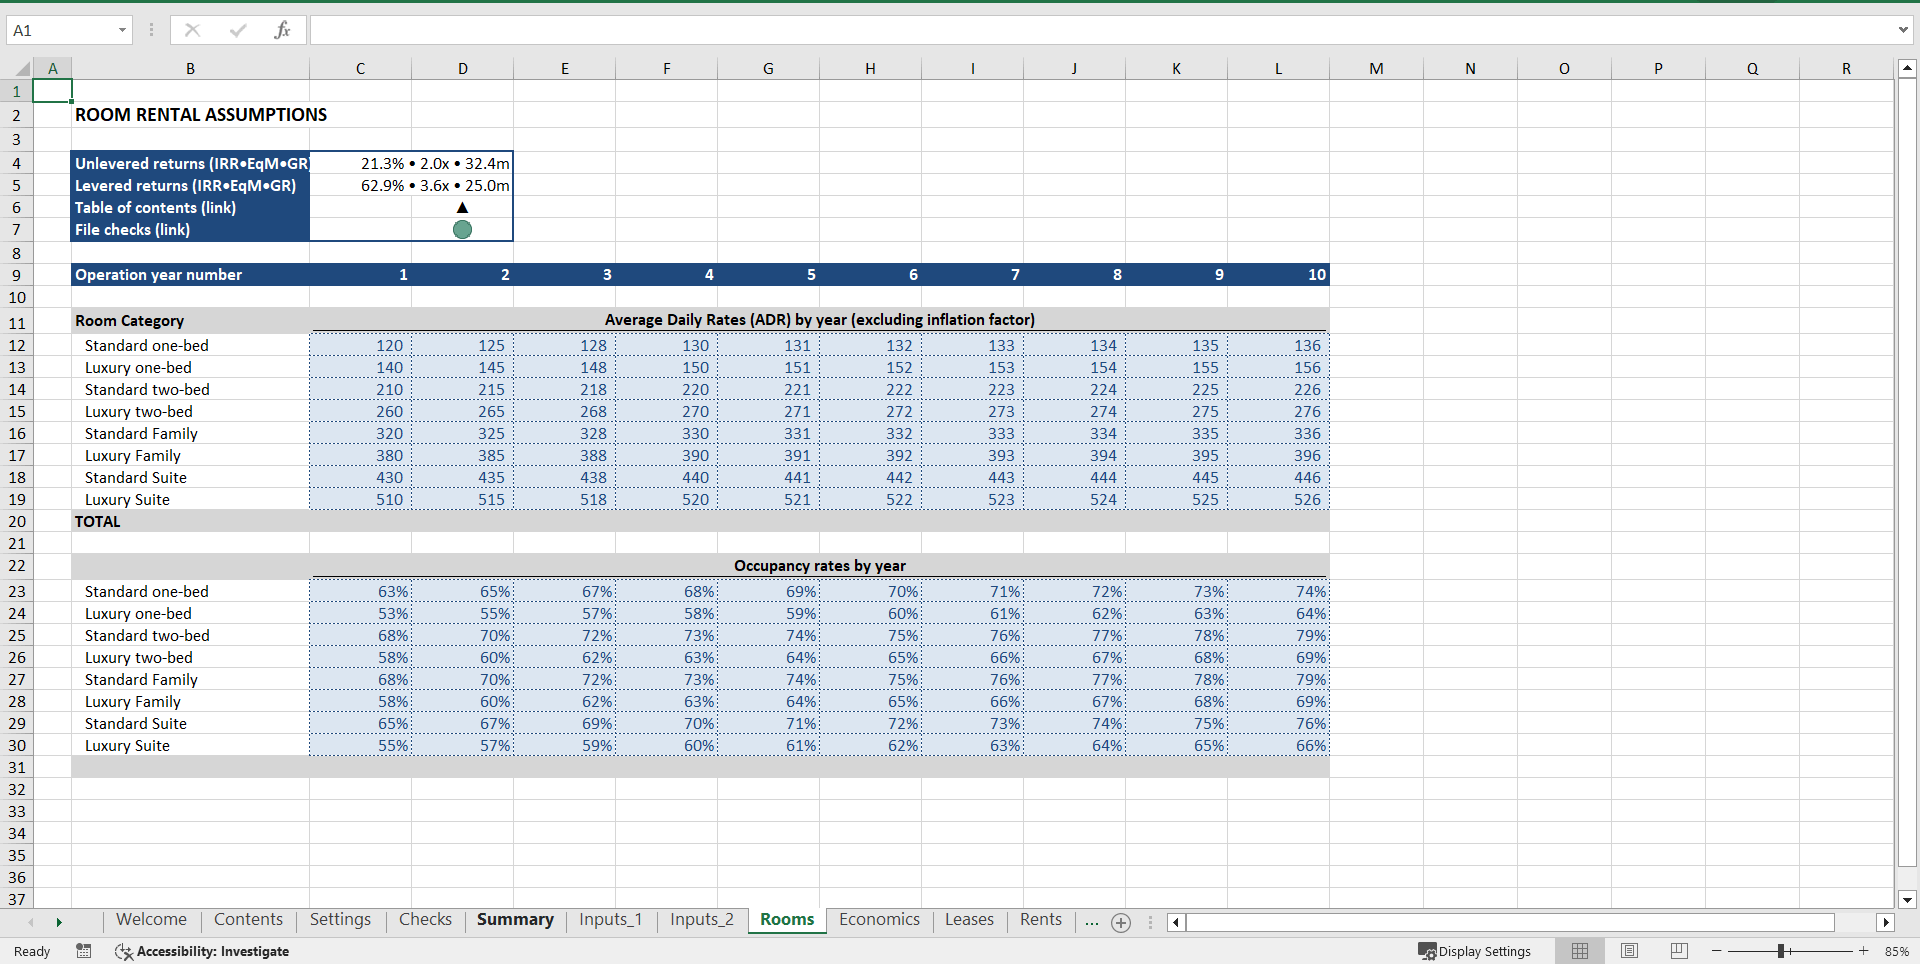Select Standard one-bed ADR year 1 cell 120
Image resolution: width=1920 pixels, height=966 pixels.
pyautogui.click(x=361, y=345)
